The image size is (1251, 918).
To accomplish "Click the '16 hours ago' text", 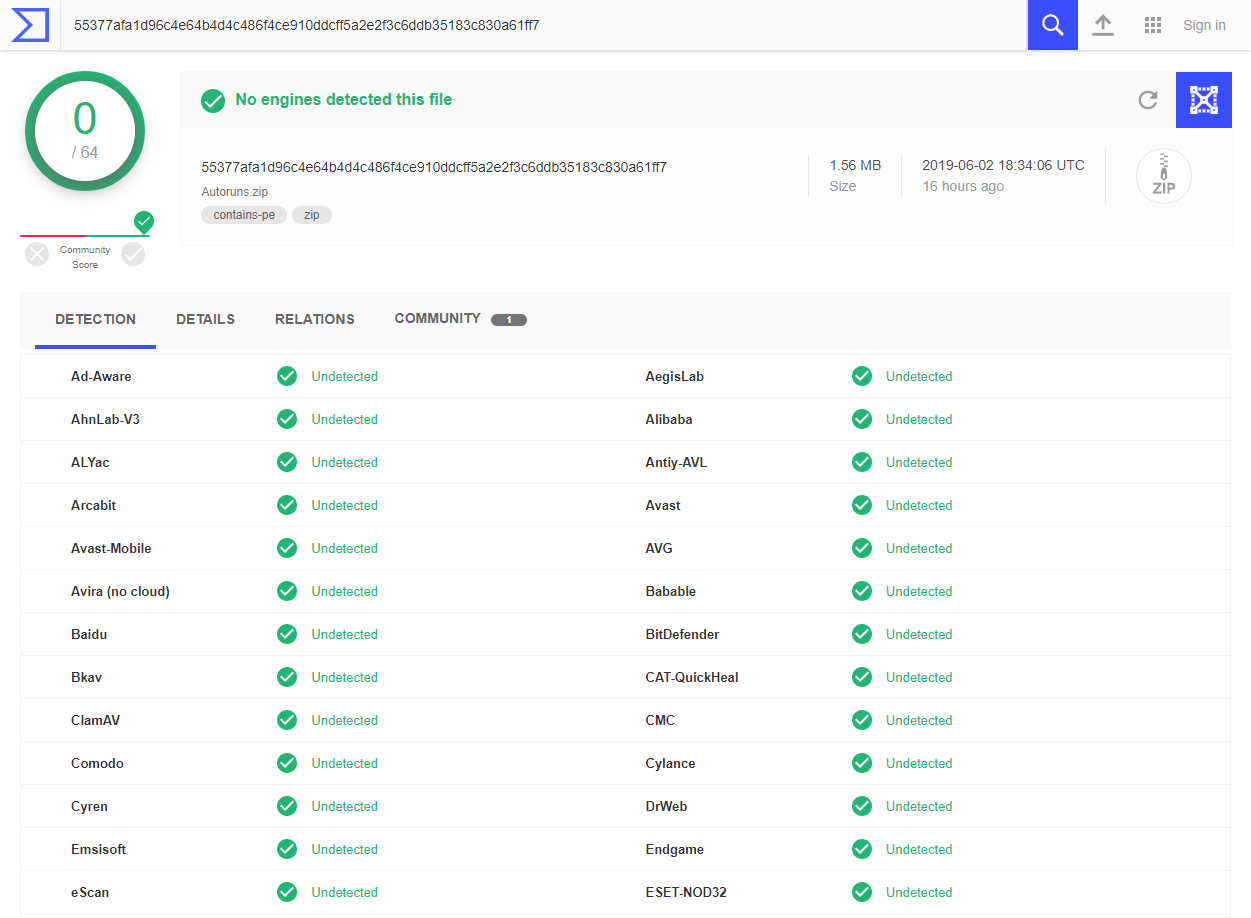I will [x=963, y=186].
